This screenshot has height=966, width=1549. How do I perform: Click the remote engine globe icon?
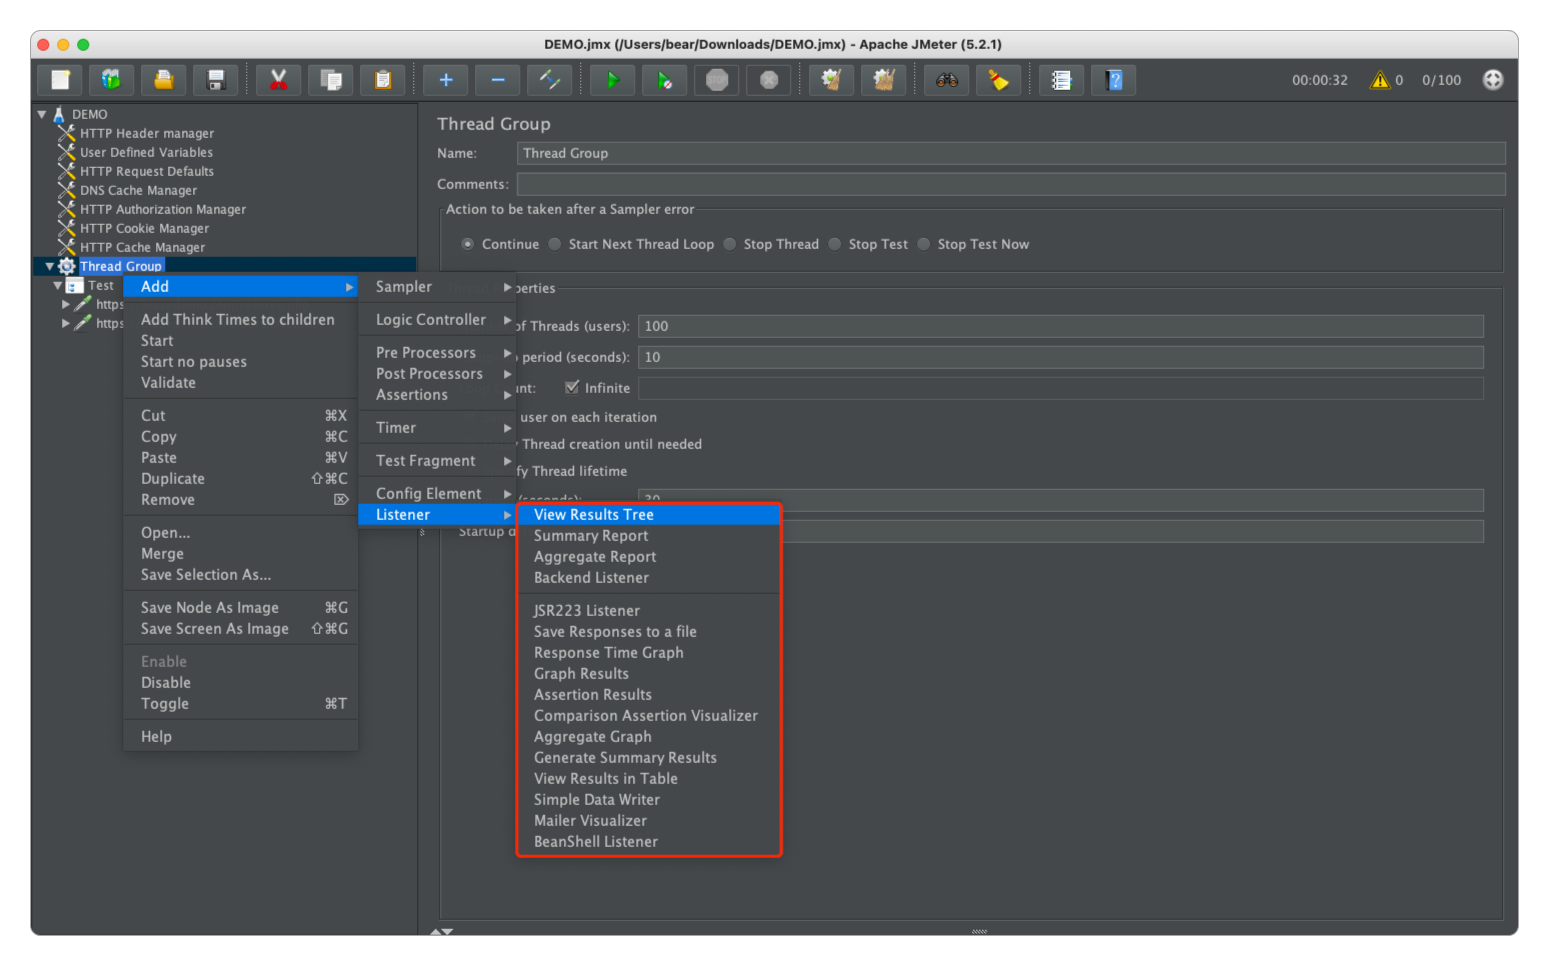[x=1493, y=80]
